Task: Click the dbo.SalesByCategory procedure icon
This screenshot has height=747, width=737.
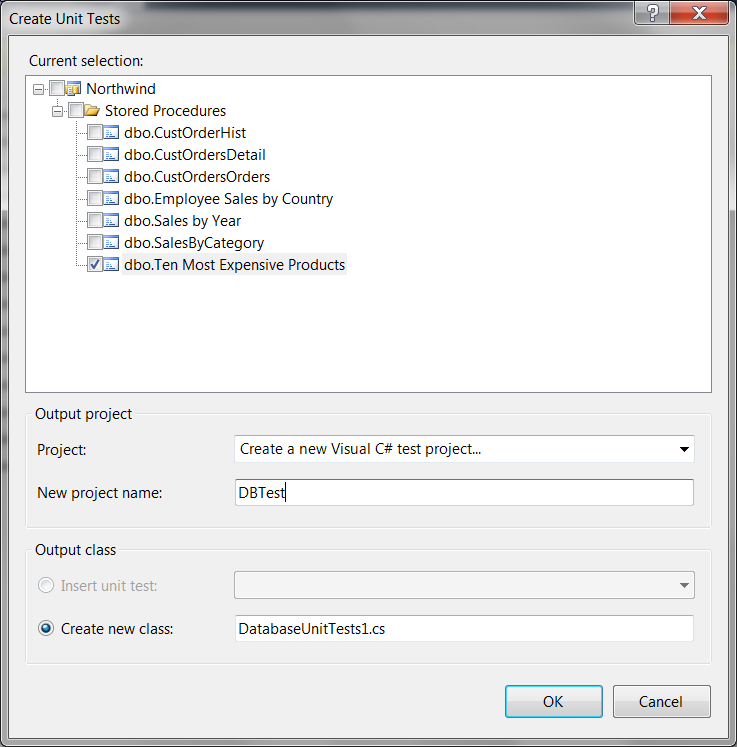Action: (x=112, y=243)
